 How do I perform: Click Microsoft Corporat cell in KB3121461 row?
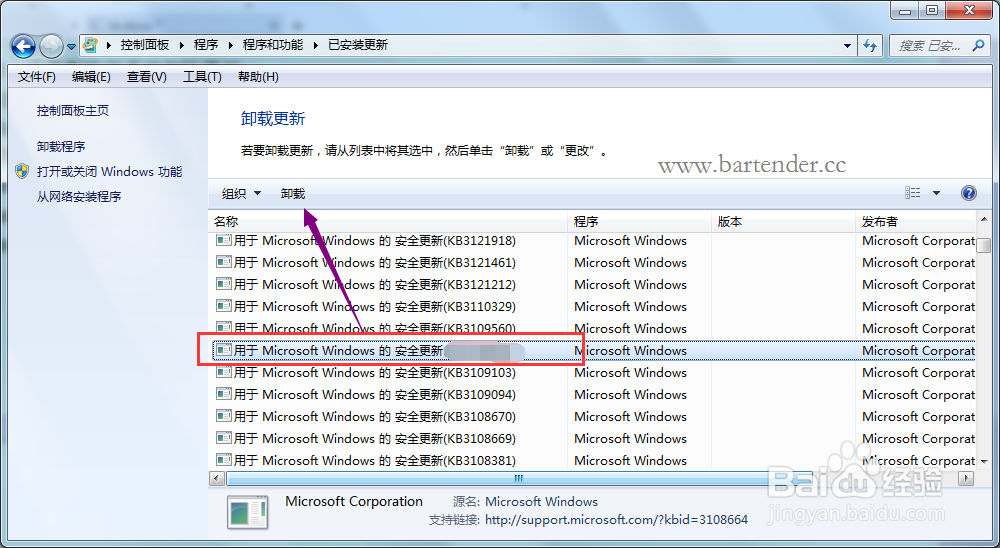pos(918,263)
